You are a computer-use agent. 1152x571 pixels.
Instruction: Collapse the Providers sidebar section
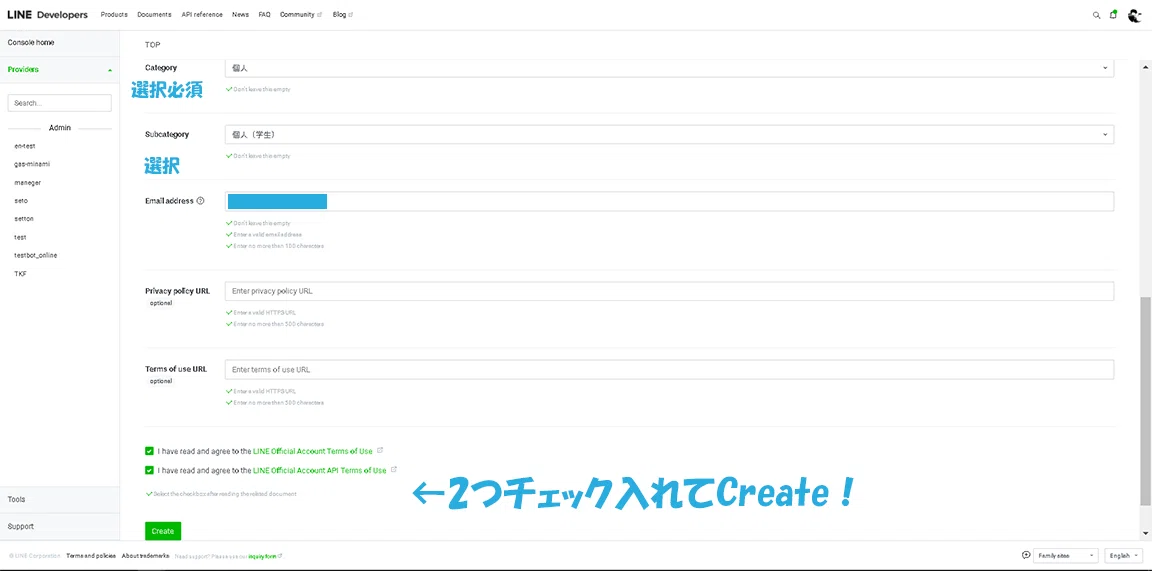[x=60, y=70]
